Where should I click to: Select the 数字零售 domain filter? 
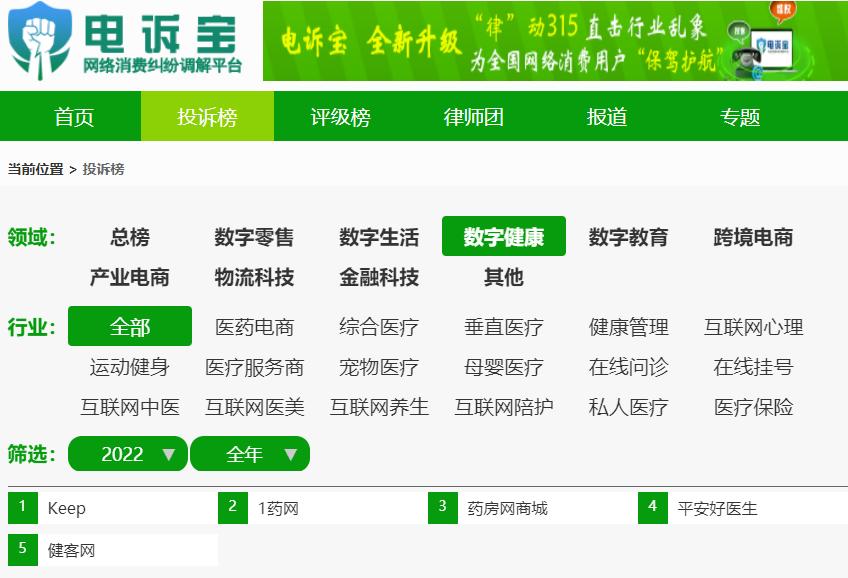pyautogui.click(x=254, y=237)
